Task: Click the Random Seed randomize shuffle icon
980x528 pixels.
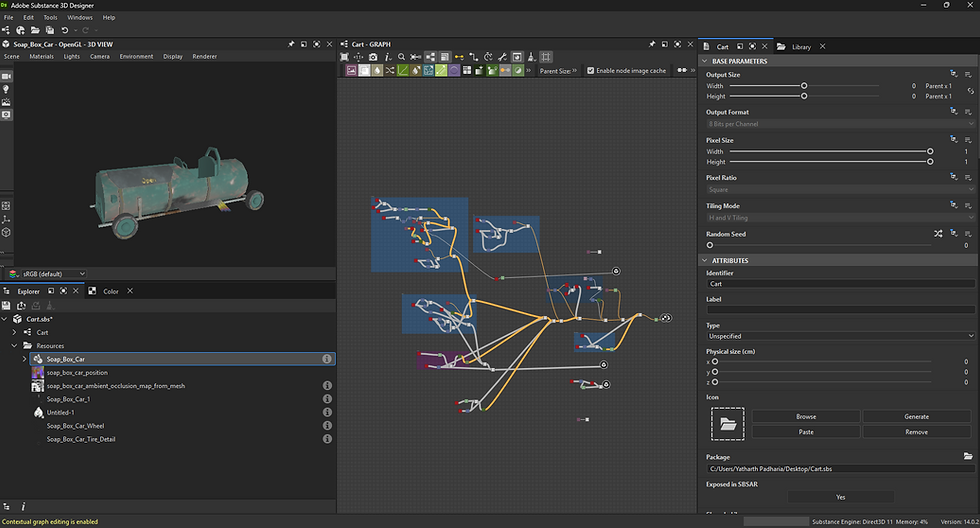Action: (938, 234)
